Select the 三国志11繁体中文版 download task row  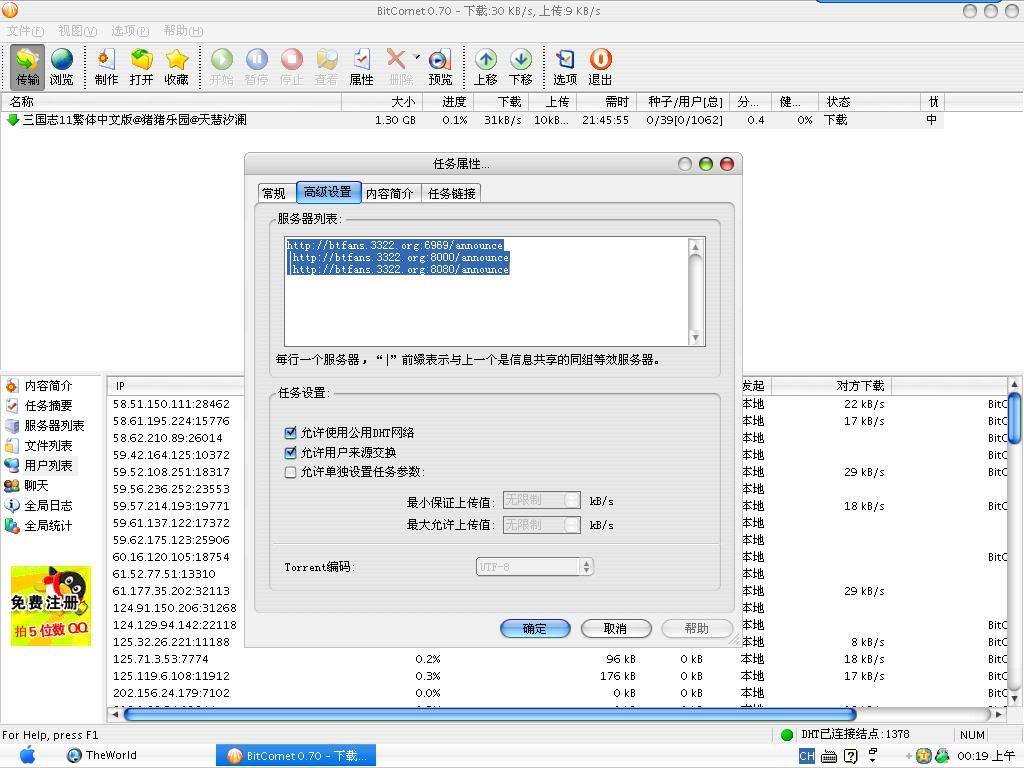pos(473,120)
